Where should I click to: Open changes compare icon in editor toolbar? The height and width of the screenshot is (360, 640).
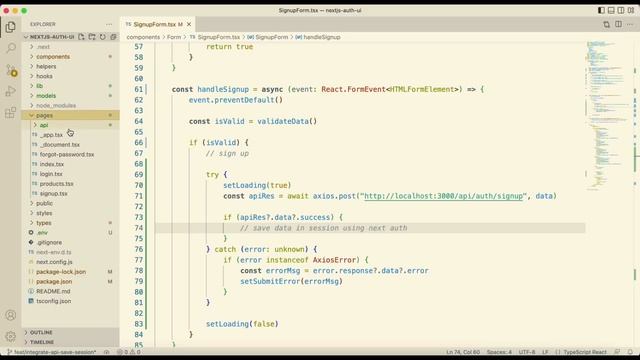click(607, 24)
